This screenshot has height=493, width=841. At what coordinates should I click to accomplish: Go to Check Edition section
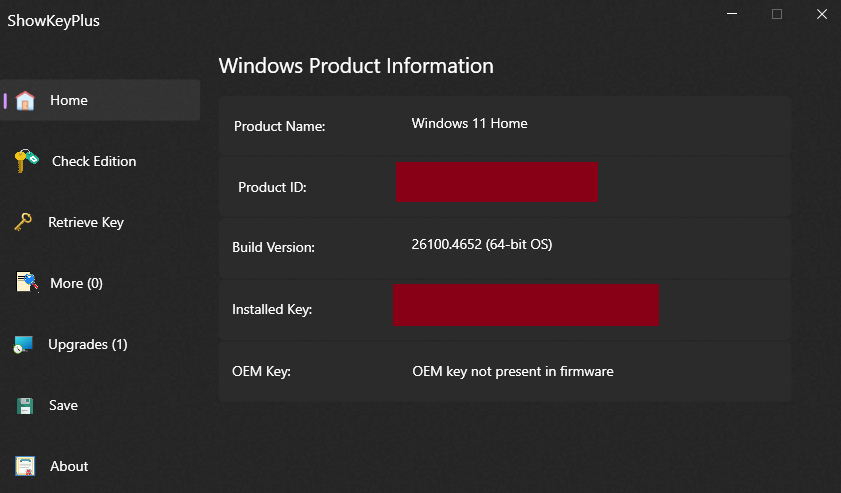pyautogui.click(x=94, y=161)
